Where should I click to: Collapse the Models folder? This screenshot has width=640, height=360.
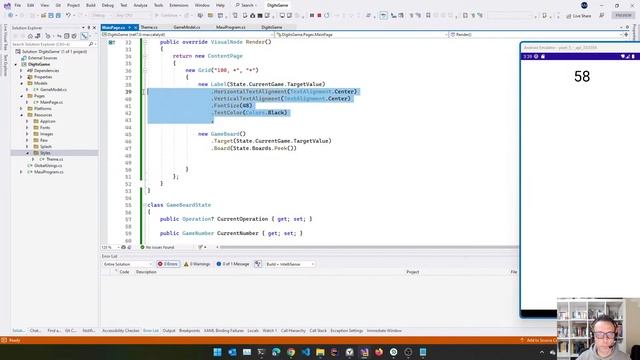[22, 83]
